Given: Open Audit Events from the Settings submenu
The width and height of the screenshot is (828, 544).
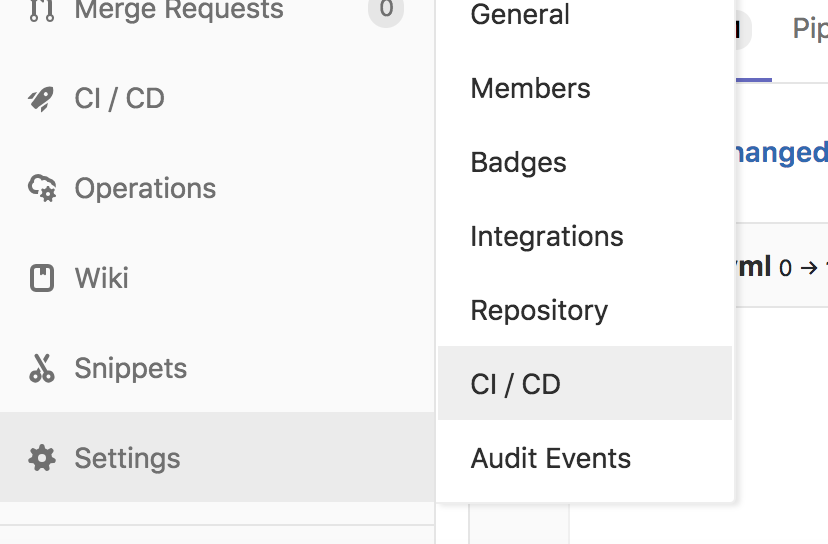Looking at the screenshot, I should pos(550,458).
